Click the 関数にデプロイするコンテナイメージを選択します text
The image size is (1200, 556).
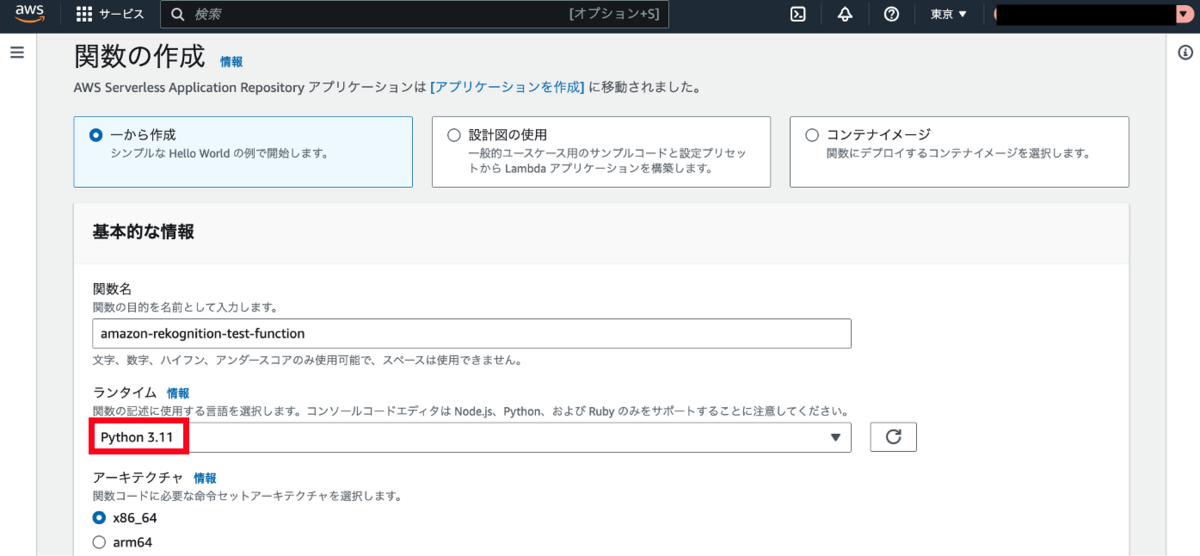tap(958, 154)
